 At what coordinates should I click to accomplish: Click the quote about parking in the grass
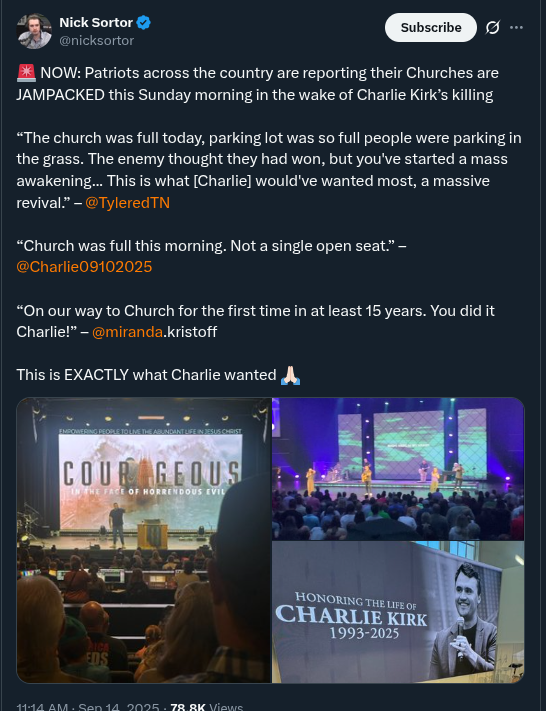coord(269,170)
